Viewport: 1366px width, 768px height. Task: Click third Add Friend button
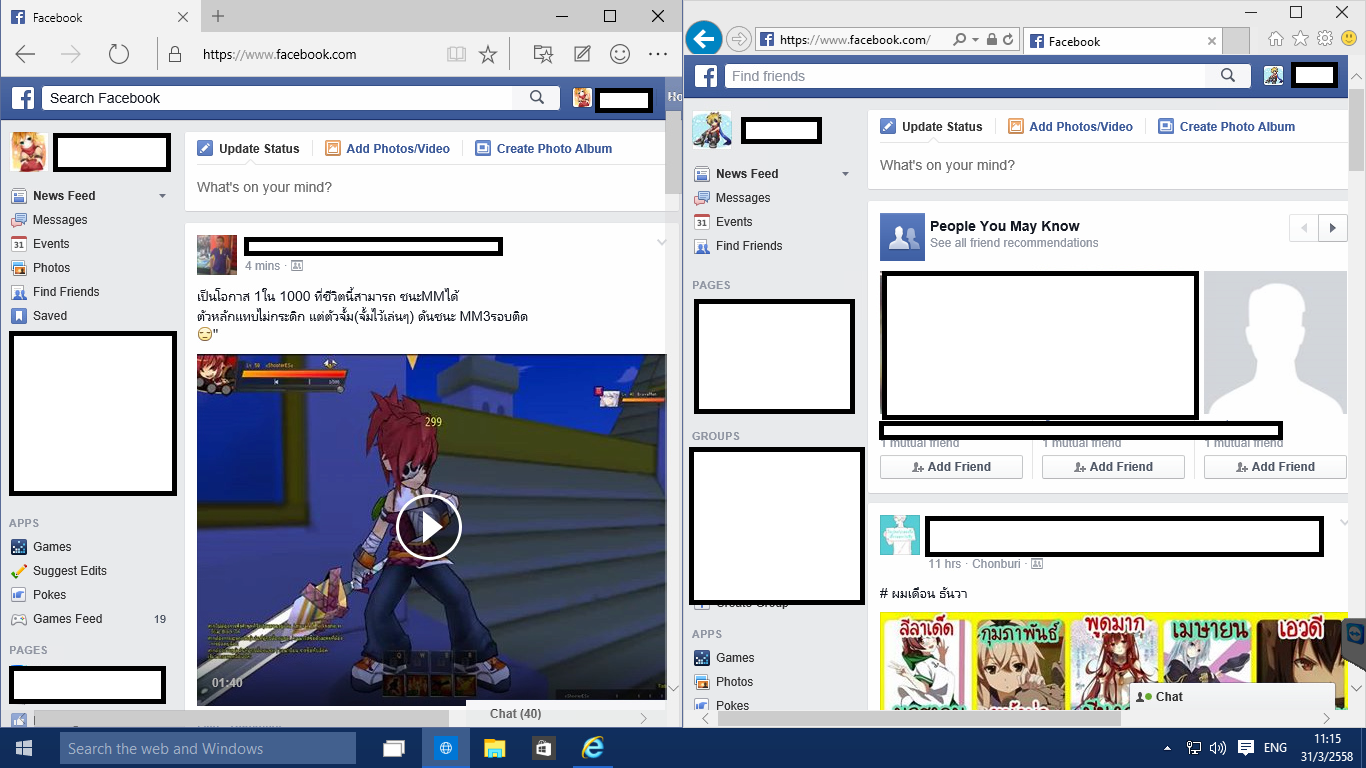coord(1275,467)
